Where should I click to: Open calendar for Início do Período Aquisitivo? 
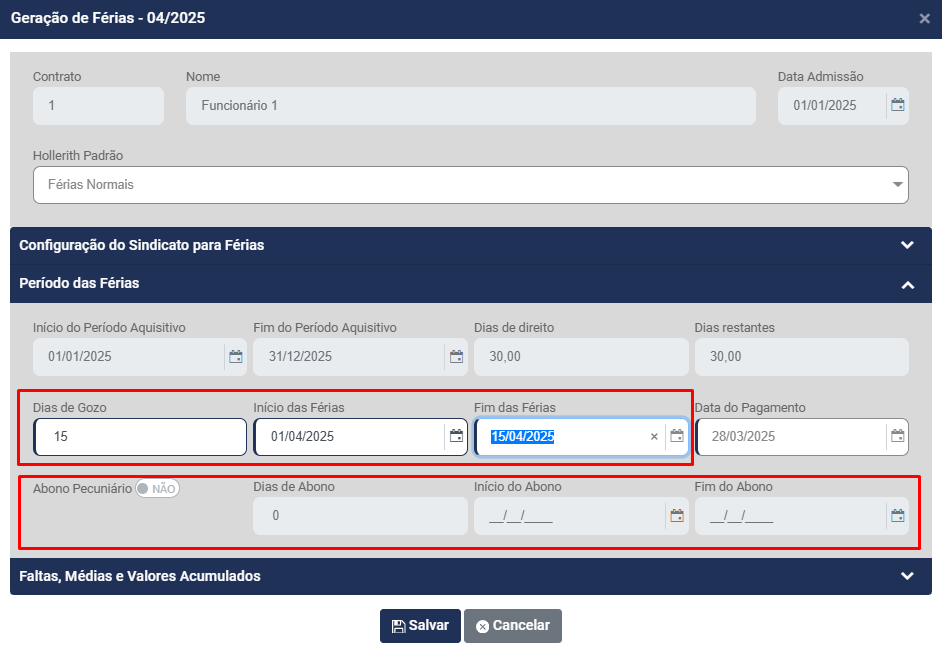236,357
